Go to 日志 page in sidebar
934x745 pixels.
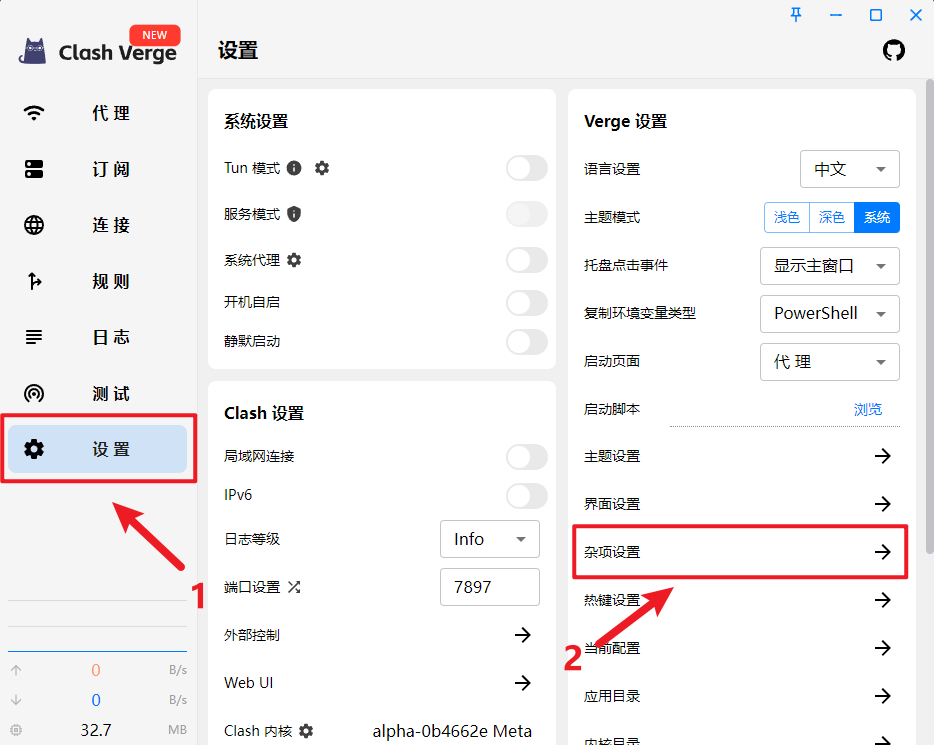click(x=97, y=337)
